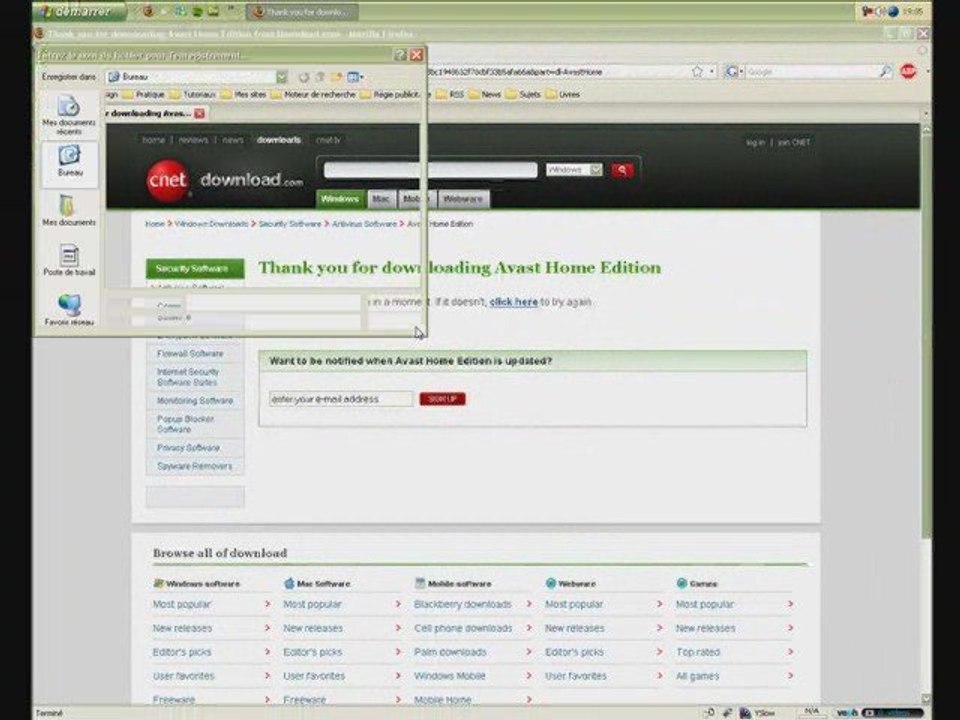Open the Pratique bookmarks folder
960x720 pixels.
coord(144,94)
